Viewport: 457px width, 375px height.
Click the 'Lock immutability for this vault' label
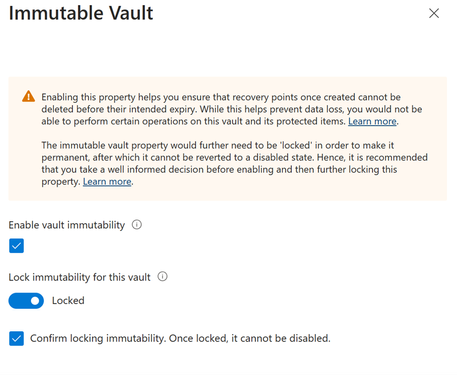click(x=79, y=277)
